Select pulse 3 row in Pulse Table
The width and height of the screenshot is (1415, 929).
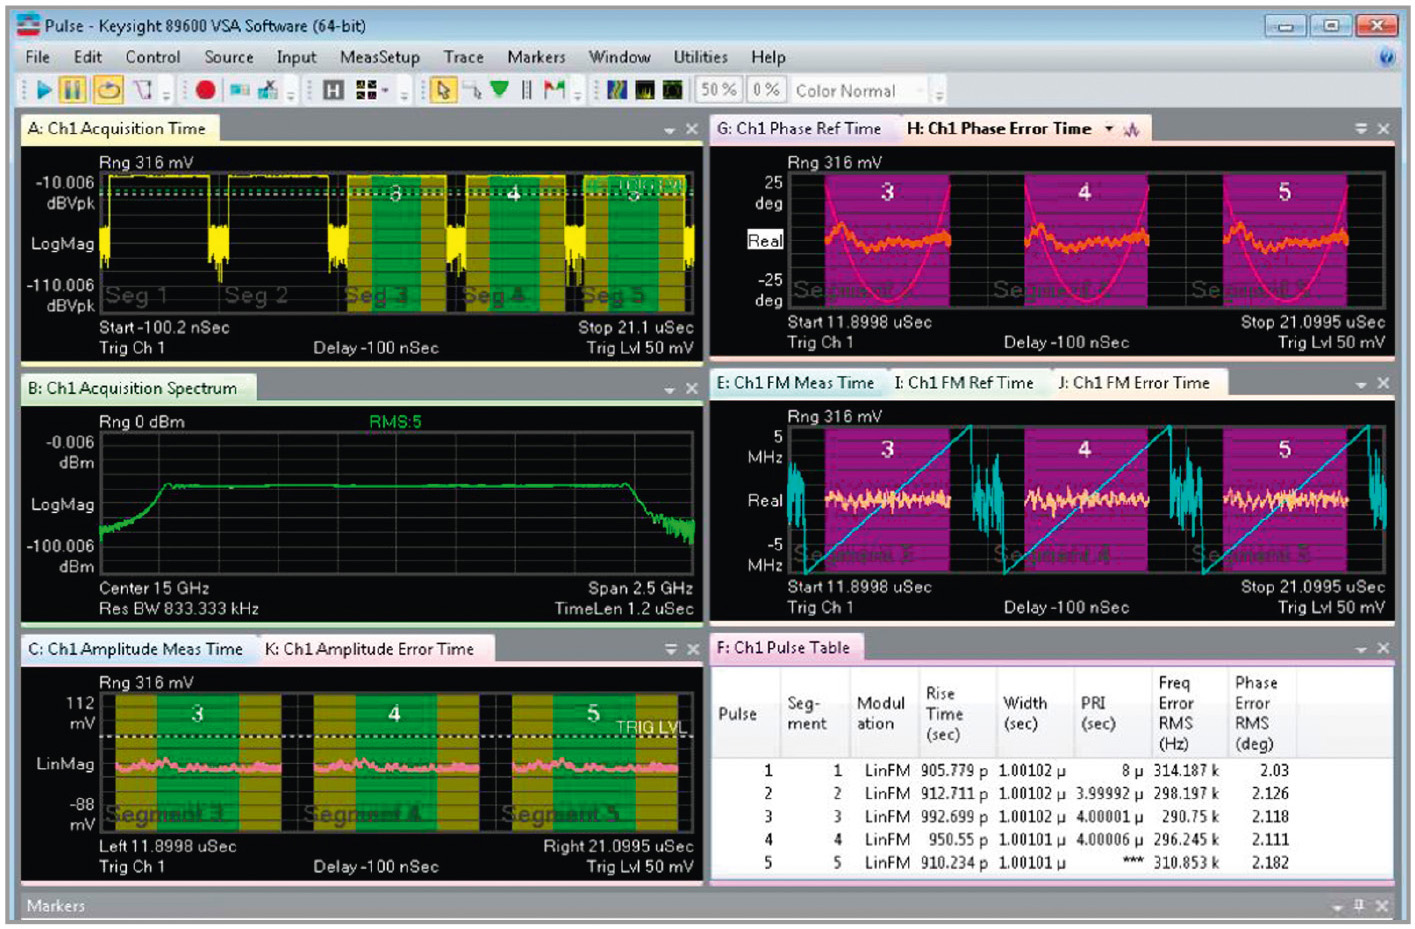pyautogui.click(x=1000, y=816)
